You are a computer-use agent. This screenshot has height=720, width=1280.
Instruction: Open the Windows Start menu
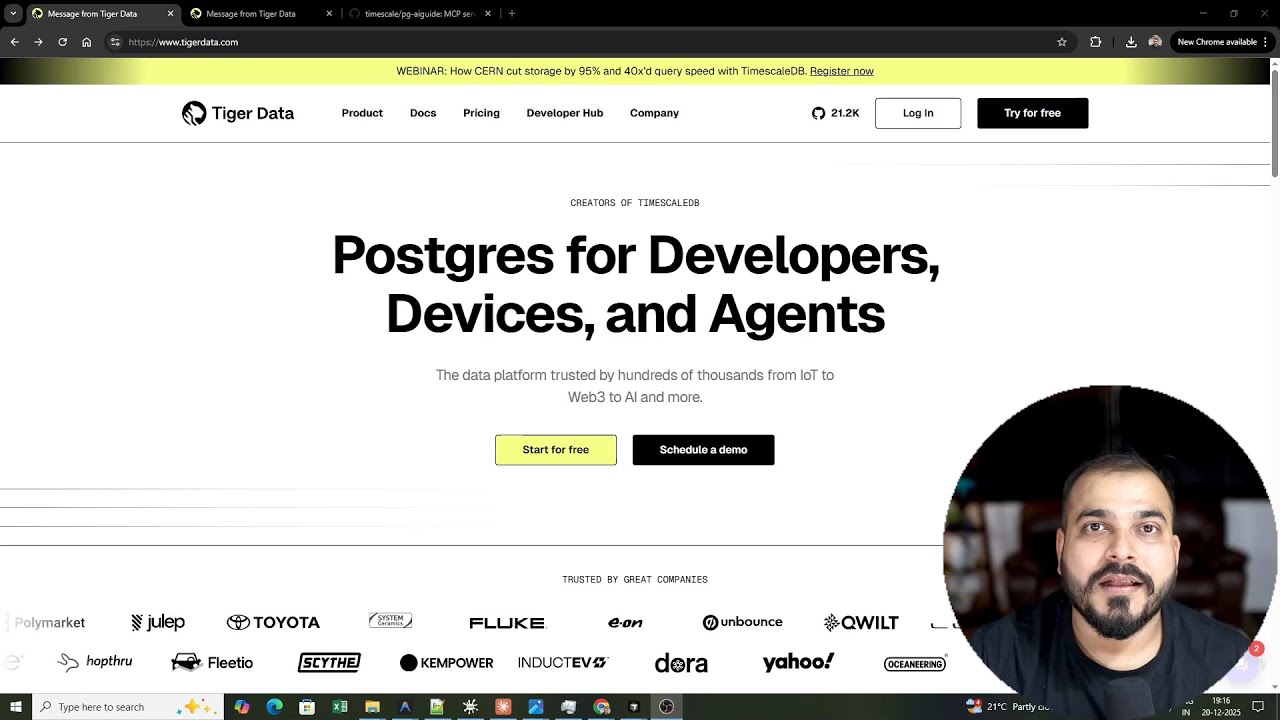click(x=15, y=707)
